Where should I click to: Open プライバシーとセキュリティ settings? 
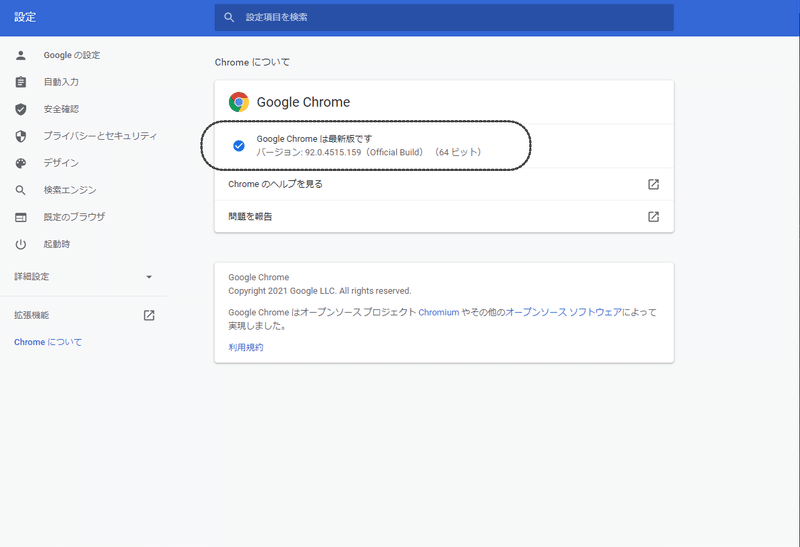pyautogui.click(x=100, y=136)
